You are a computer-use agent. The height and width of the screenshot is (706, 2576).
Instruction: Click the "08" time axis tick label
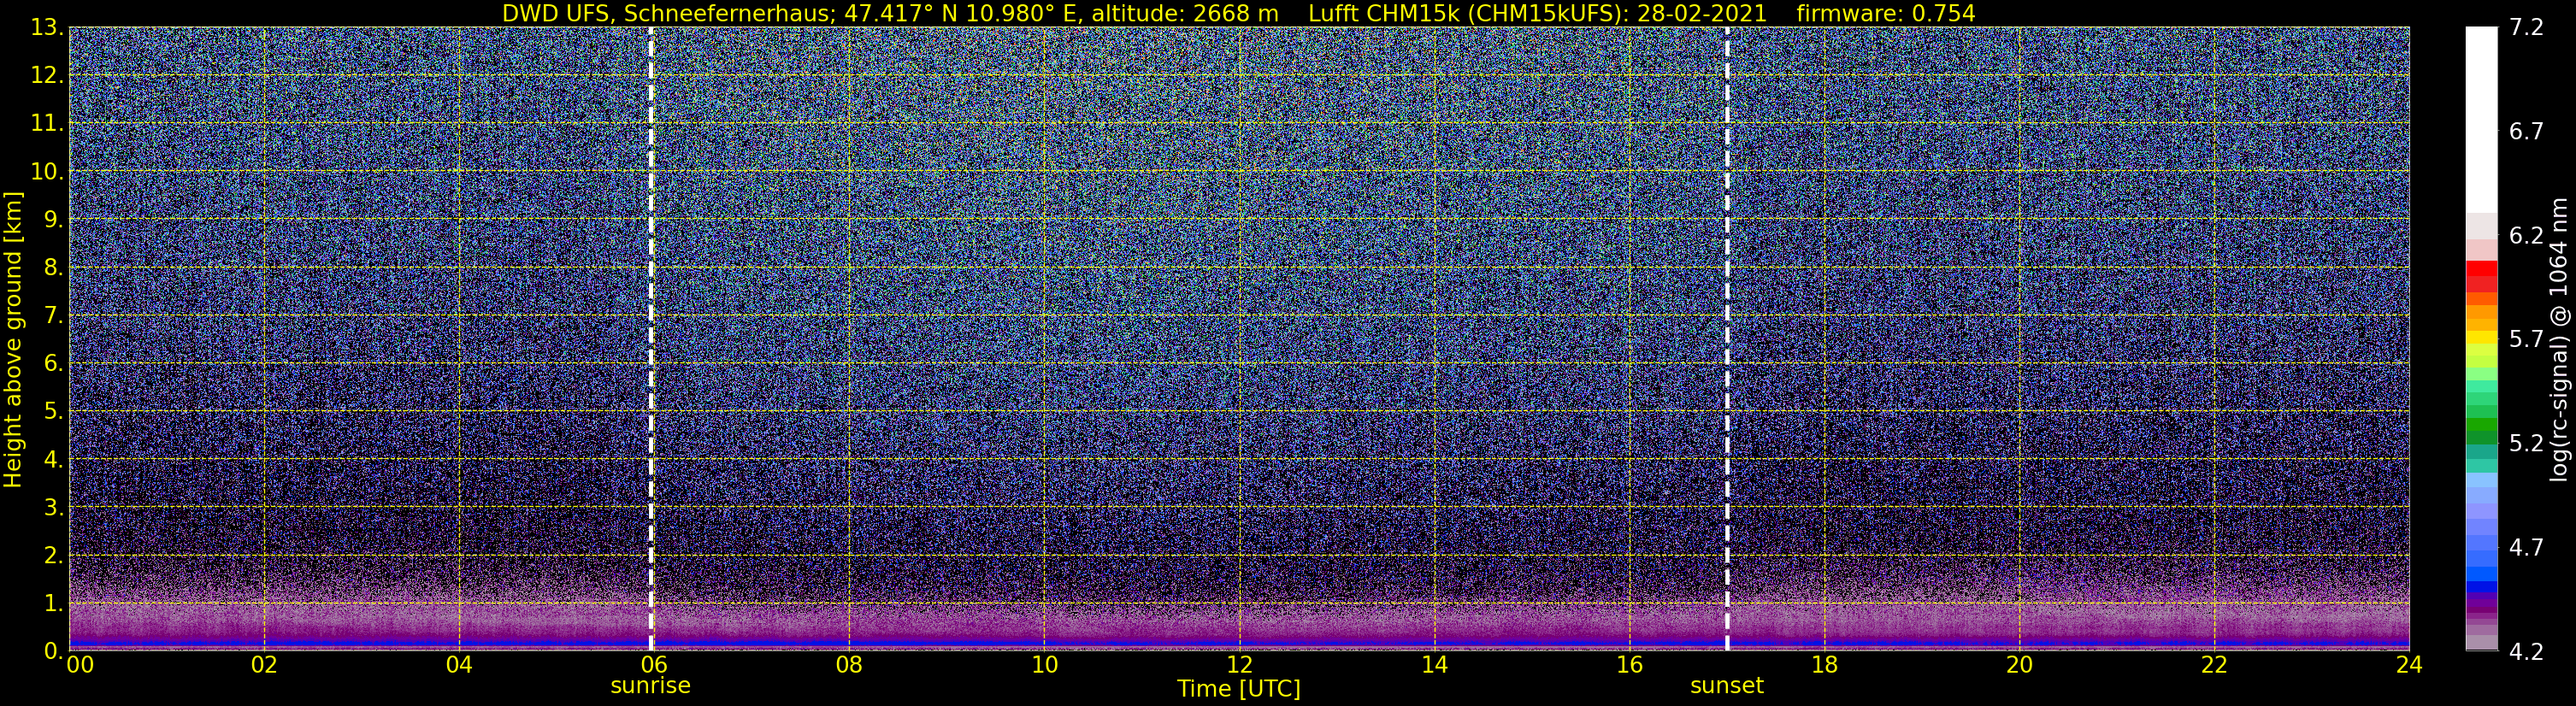849,665
